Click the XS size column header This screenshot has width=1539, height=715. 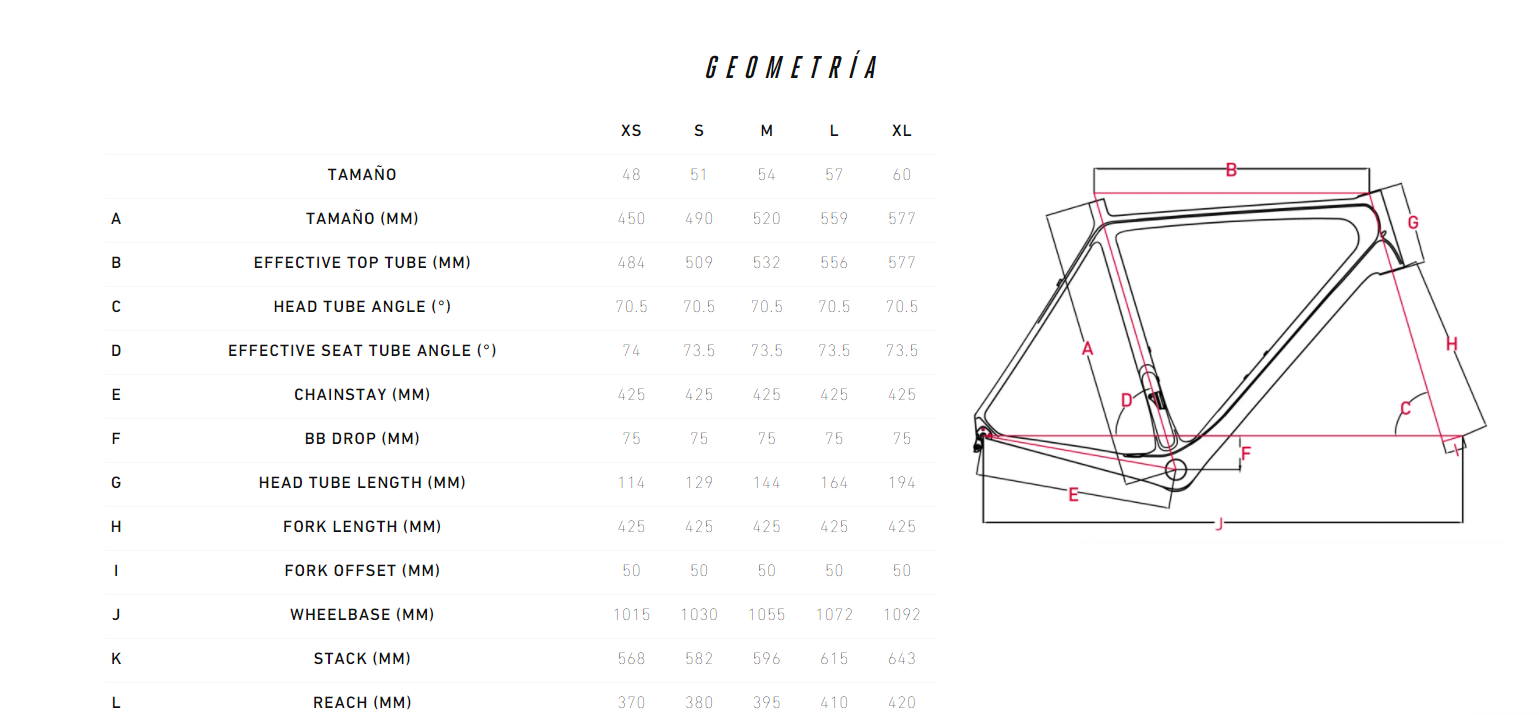(631, 131)
